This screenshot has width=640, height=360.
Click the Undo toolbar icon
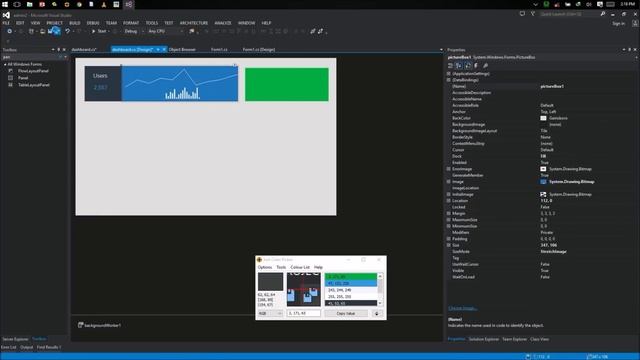point(67,31)
